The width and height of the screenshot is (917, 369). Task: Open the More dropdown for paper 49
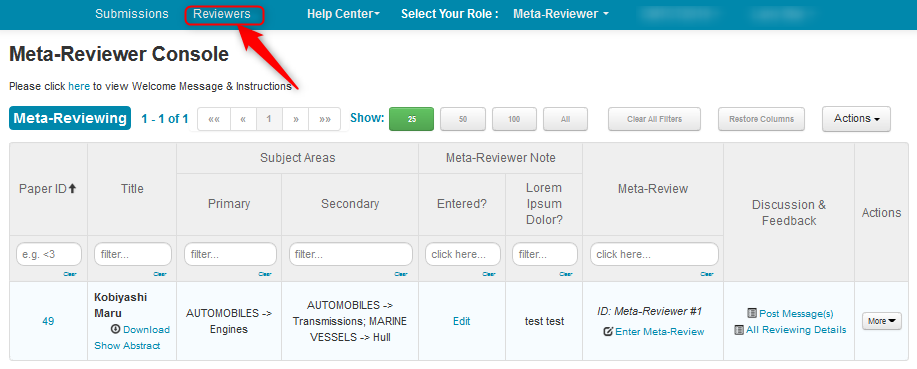point(881,321)
